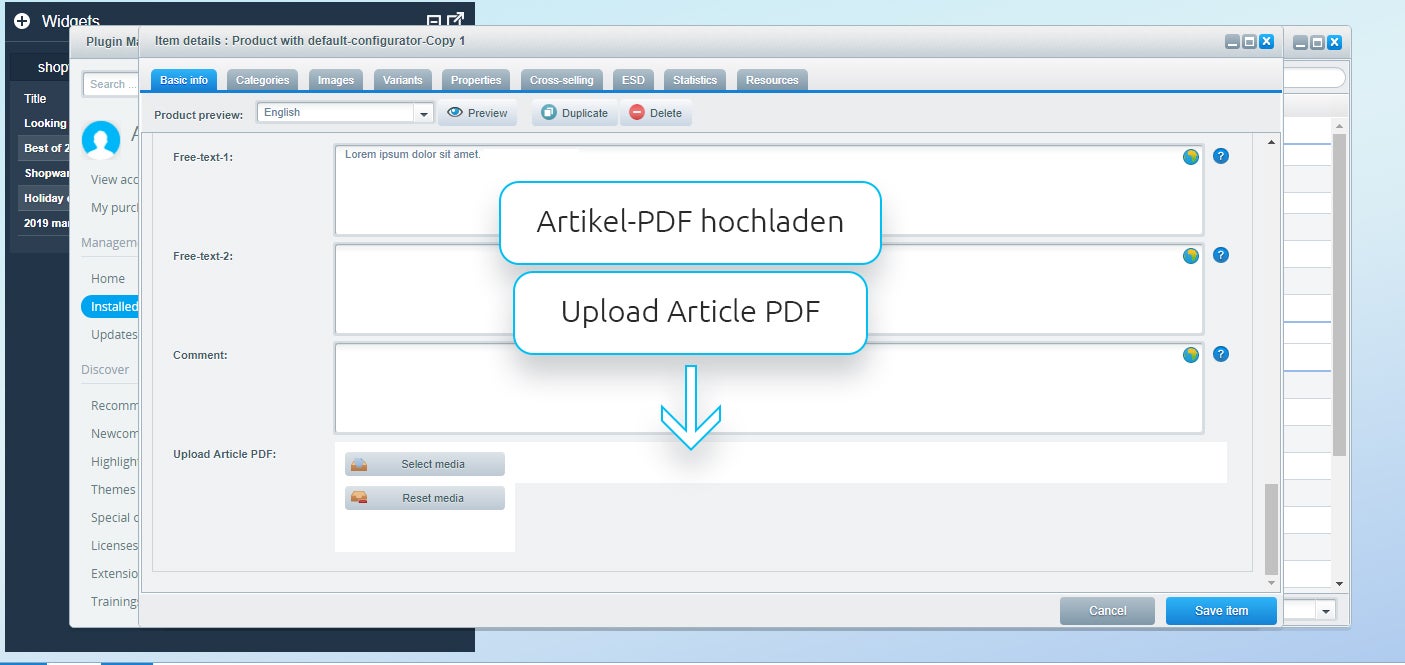Open the Product preview language dropdown
The width and height of the screenshot is (1405, 665).
pos(424,114)
